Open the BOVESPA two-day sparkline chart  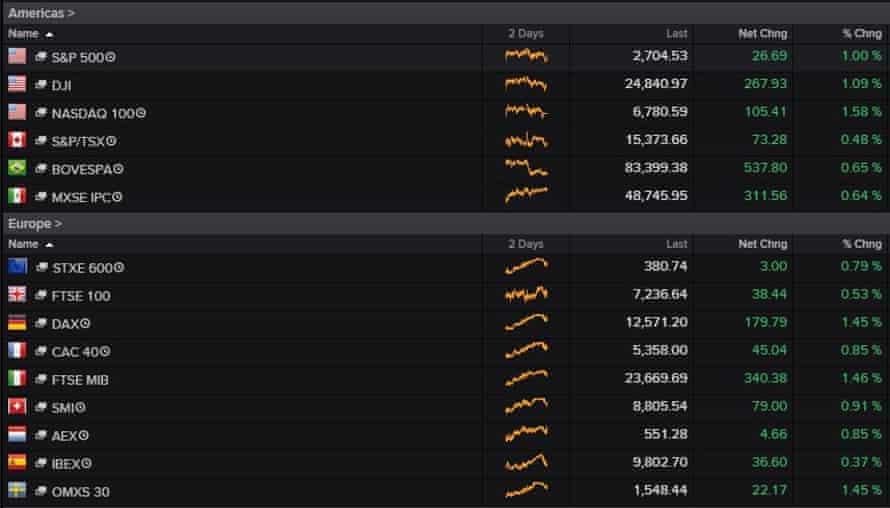(526, 167)
